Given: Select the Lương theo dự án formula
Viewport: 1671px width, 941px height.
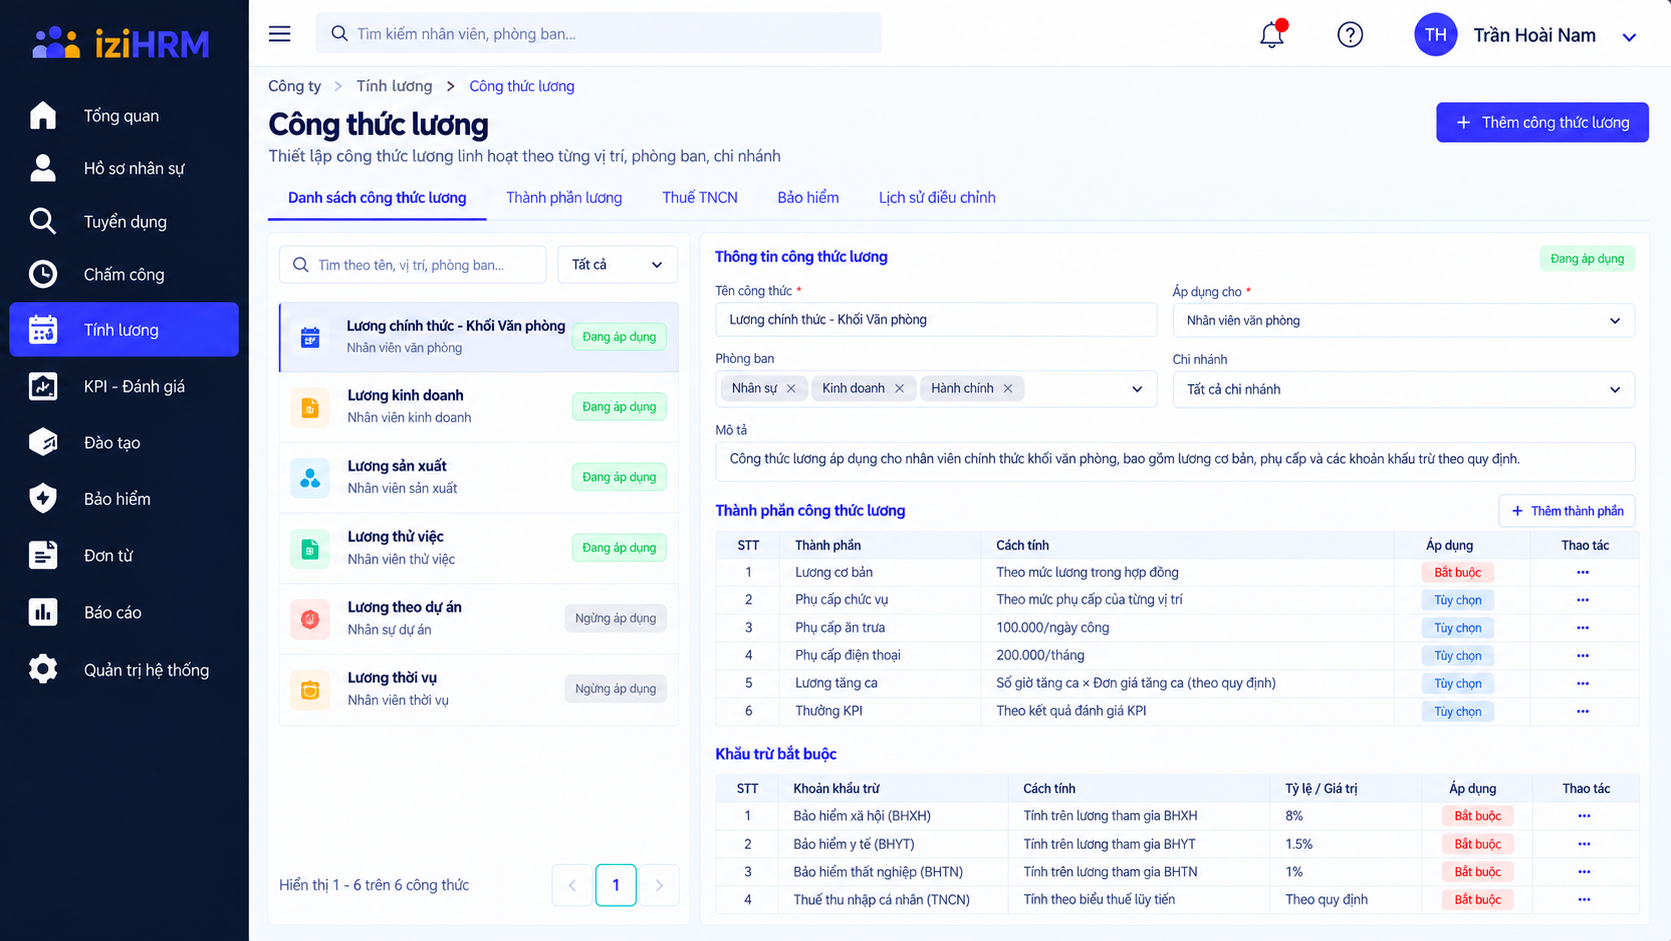Looking at the screenshot, I should click(x=478, y=618).
